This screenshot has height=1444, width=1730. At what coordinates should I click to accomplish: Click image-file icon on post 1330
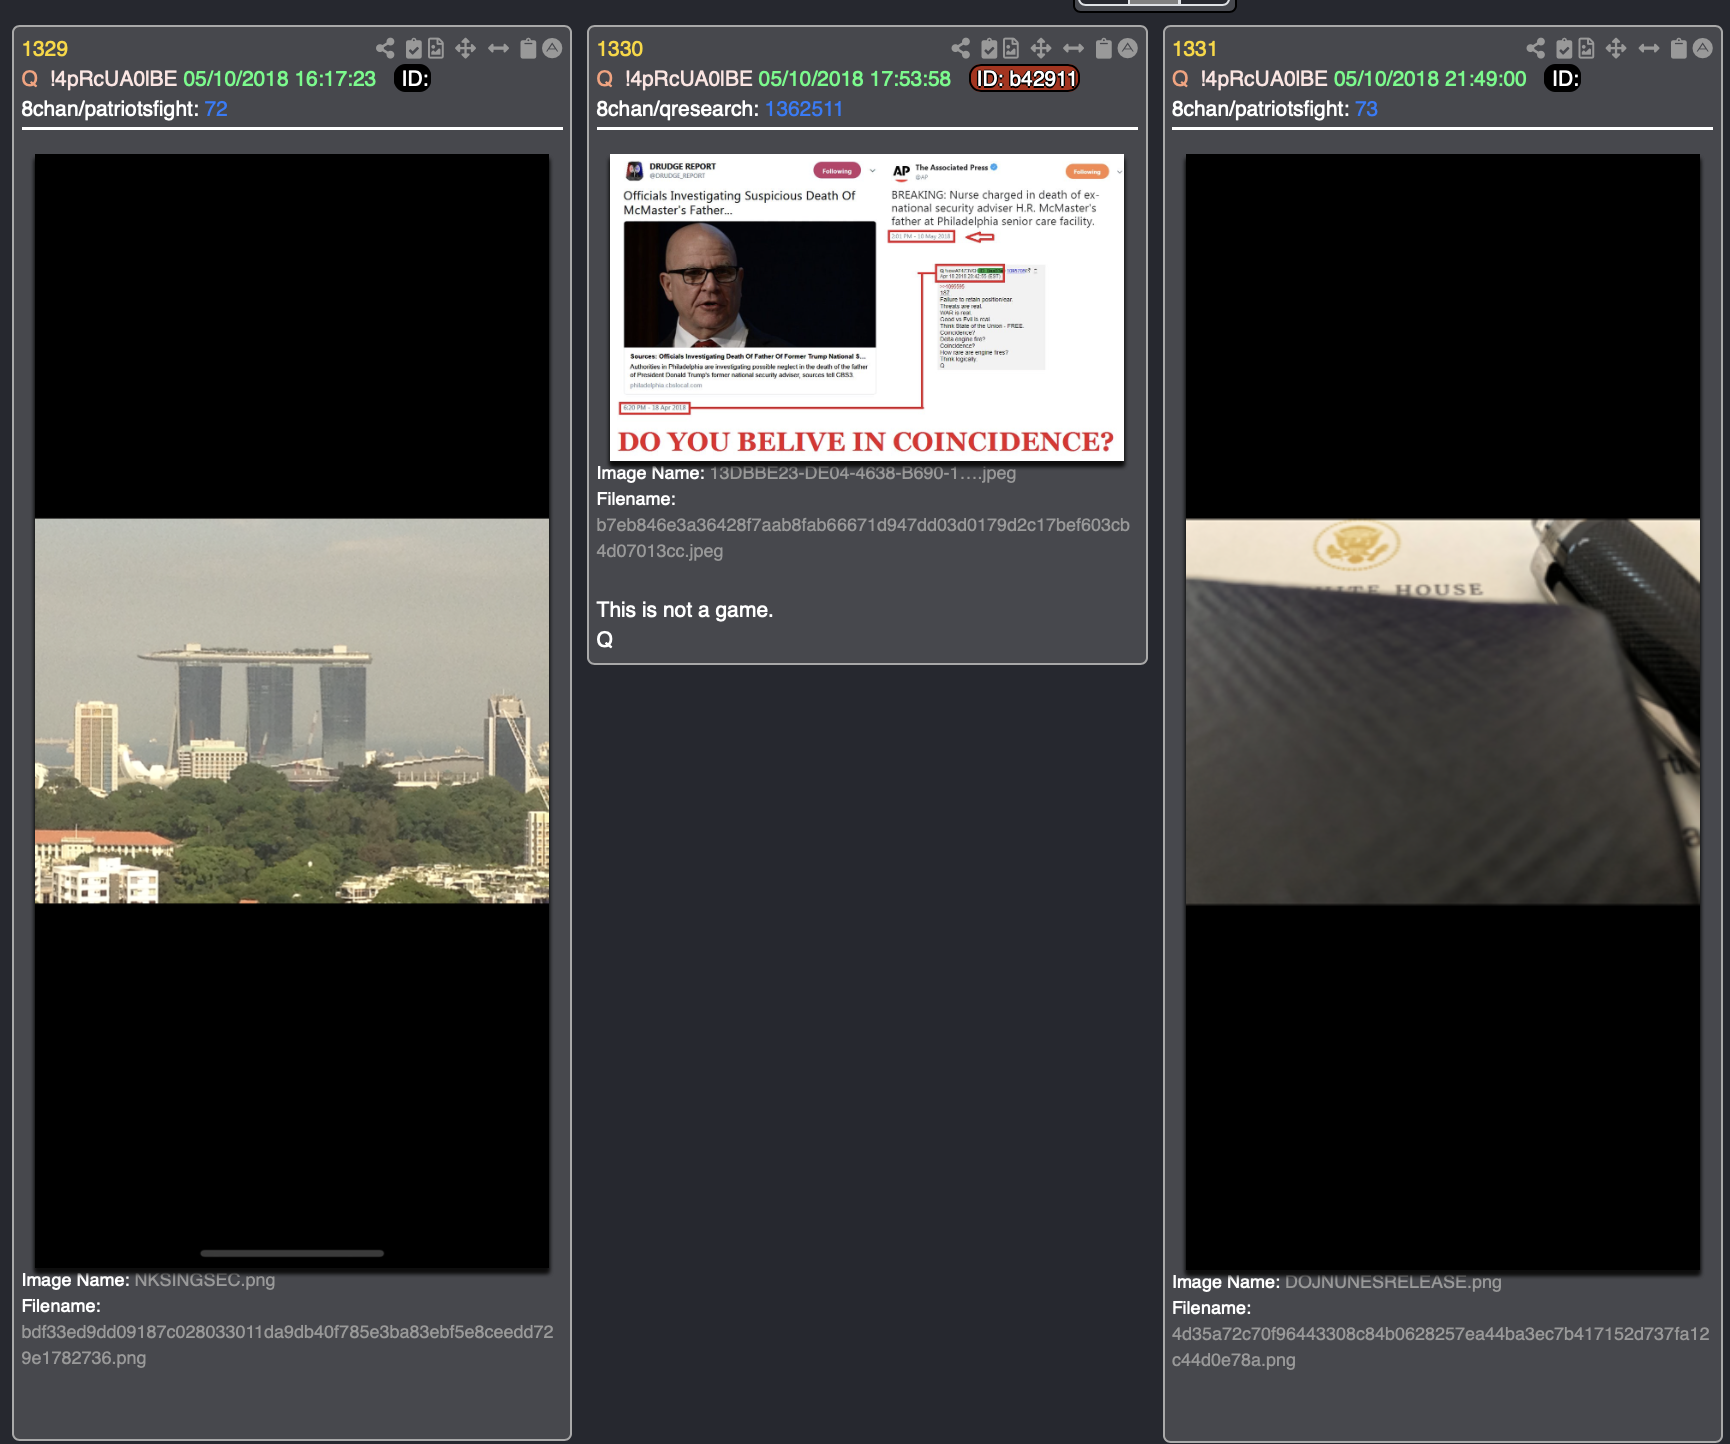[x=1011, y=48]
